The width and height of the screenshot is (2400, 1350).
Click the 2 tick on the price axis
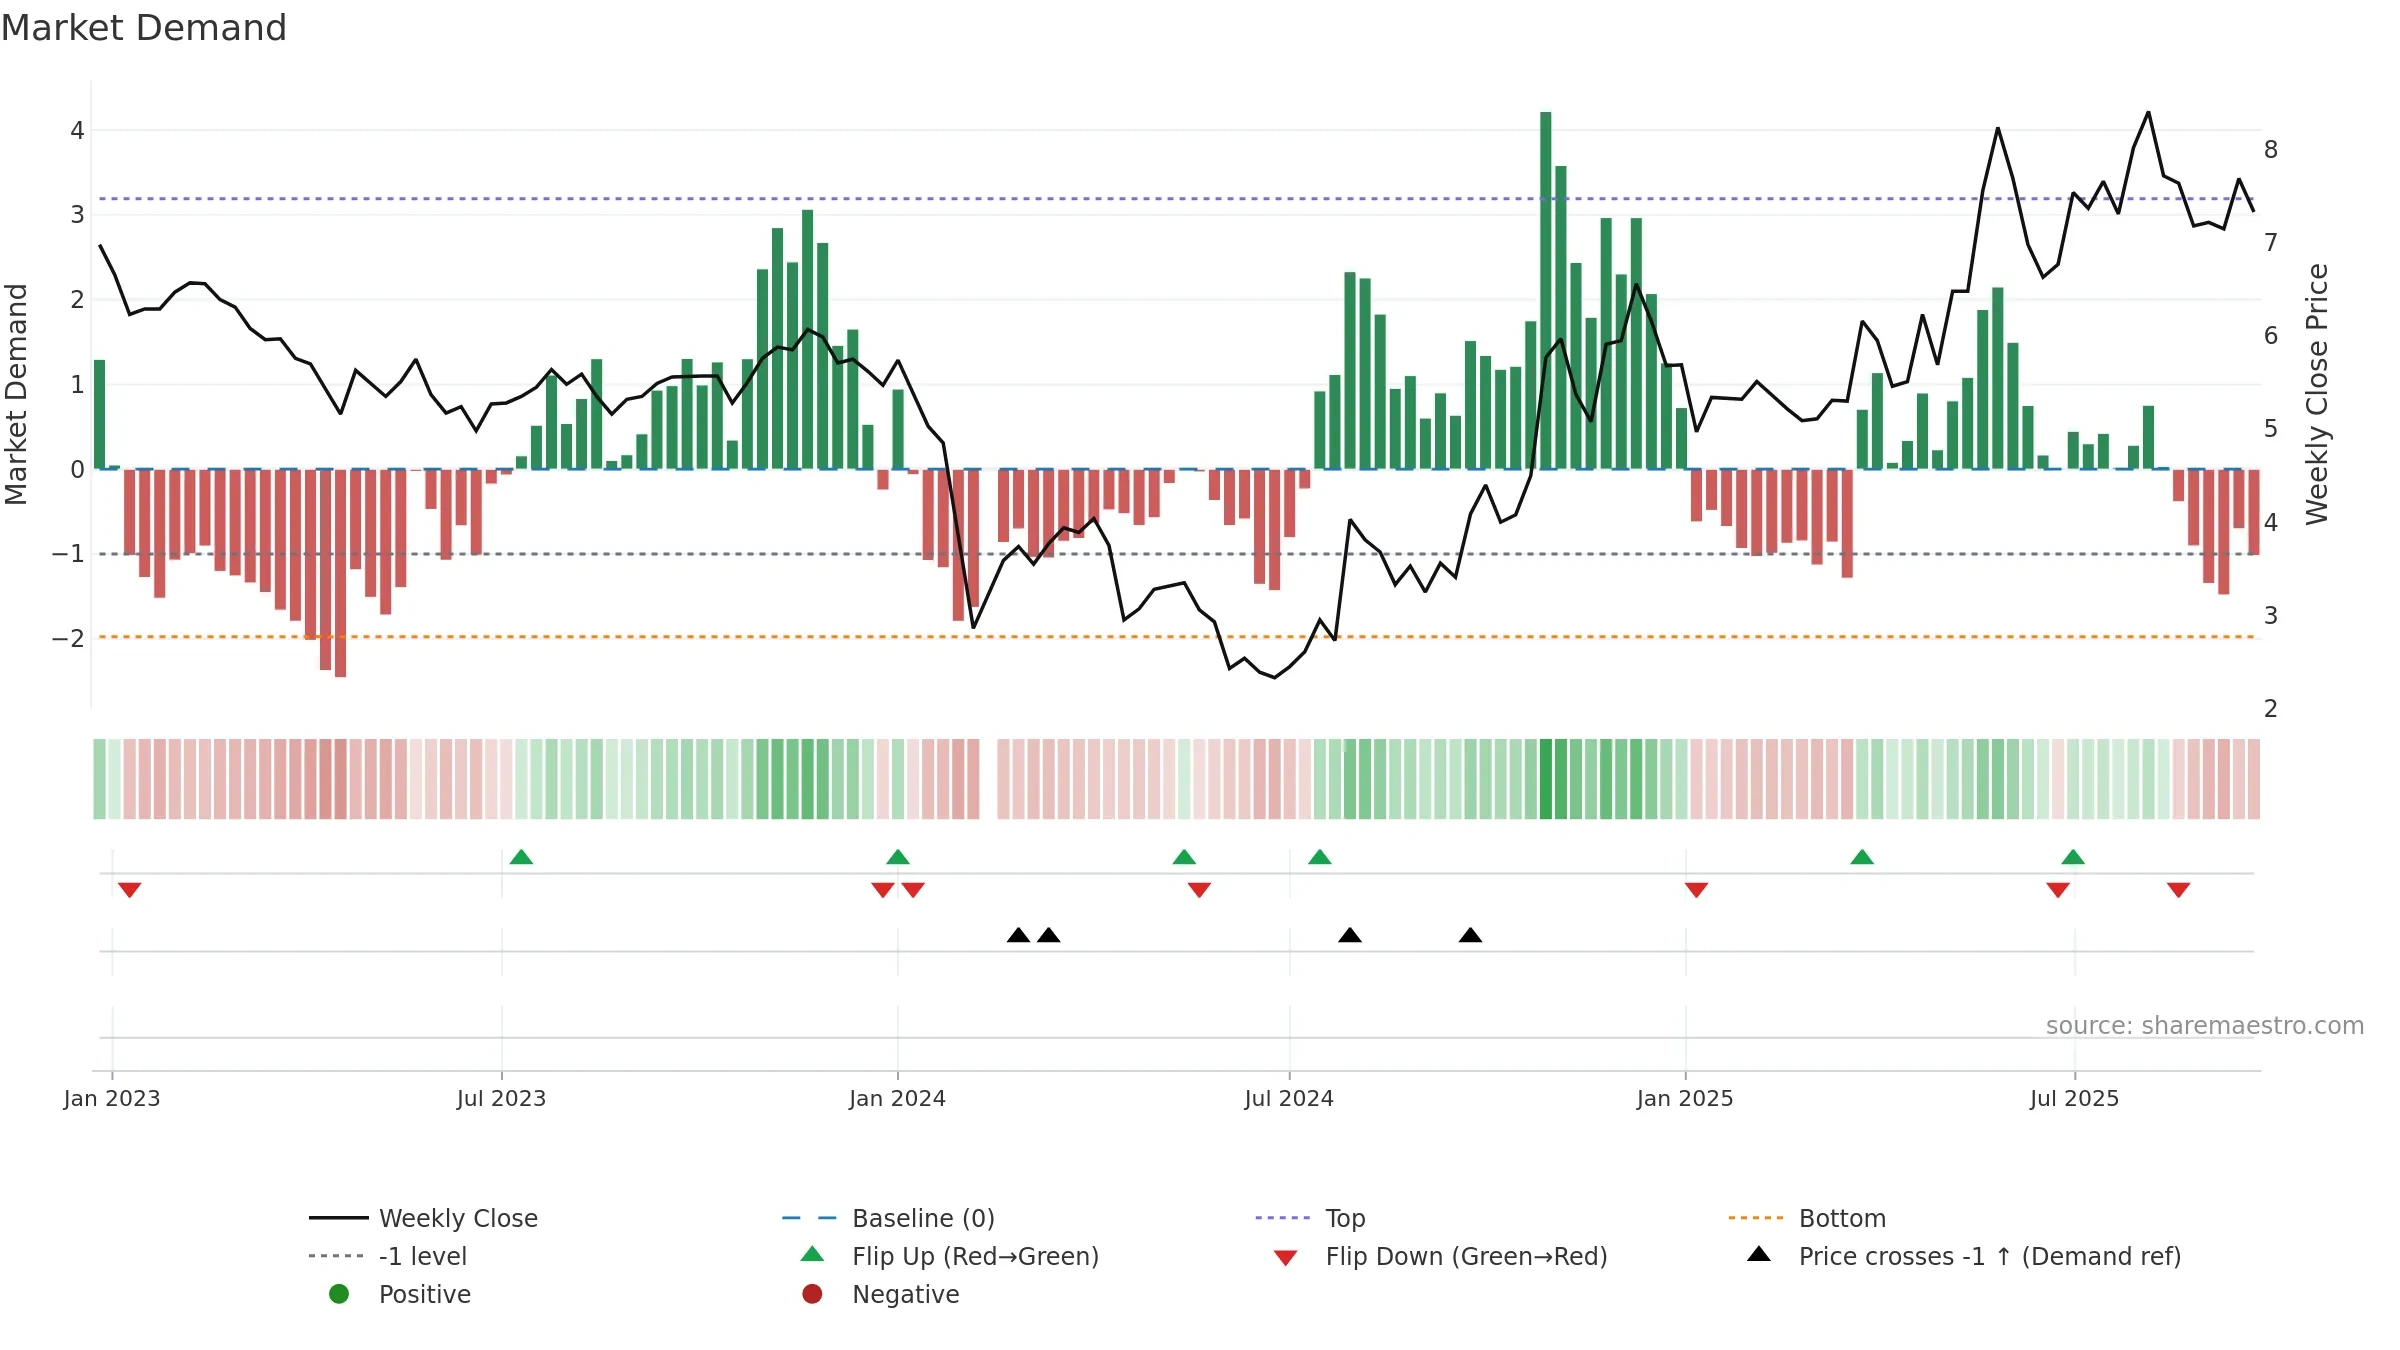point(2271,709)
